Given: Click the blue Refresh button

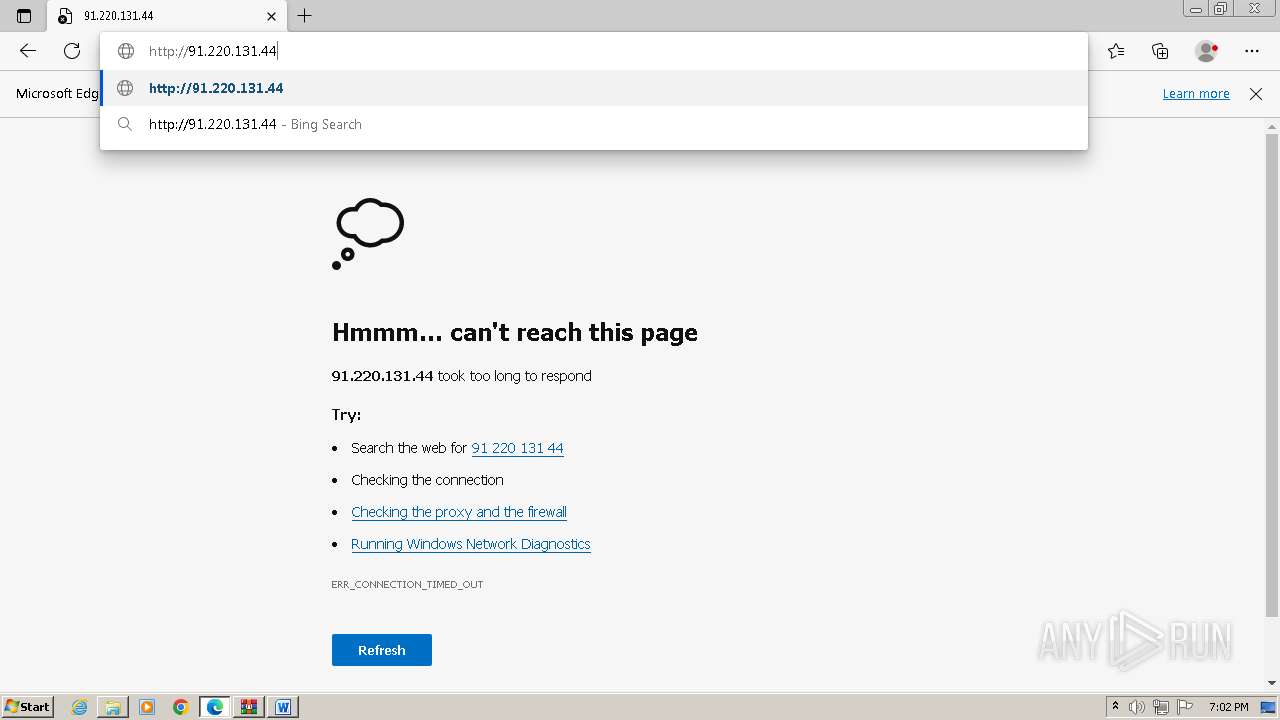Looking at the screenshot, I should tap(382, 650).
